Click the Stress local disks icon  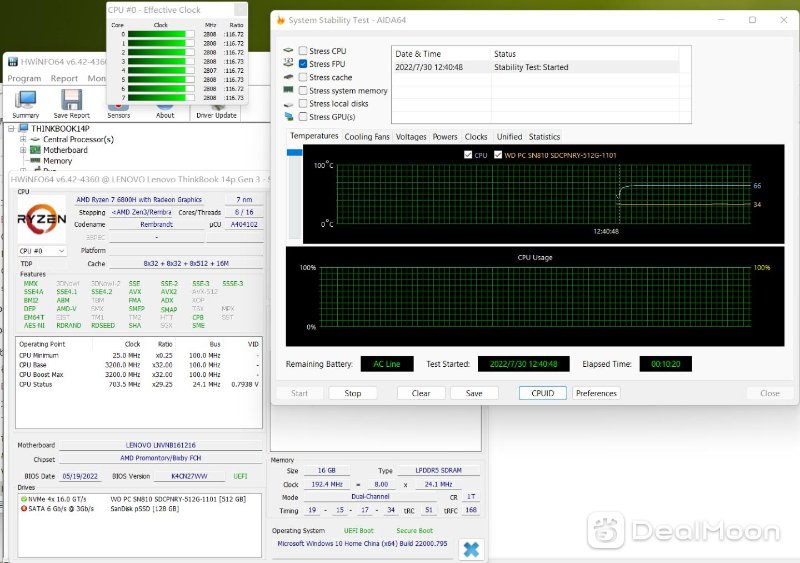[288, 104]
